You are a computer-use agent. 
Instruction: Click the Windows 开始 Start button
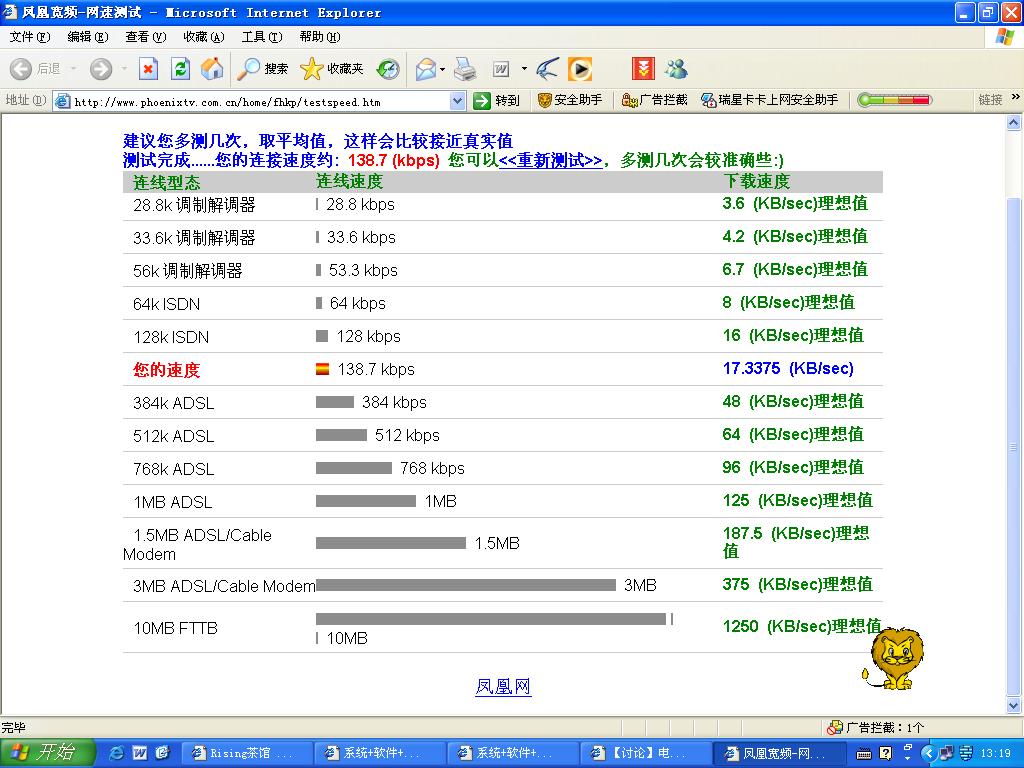(47, 753)
